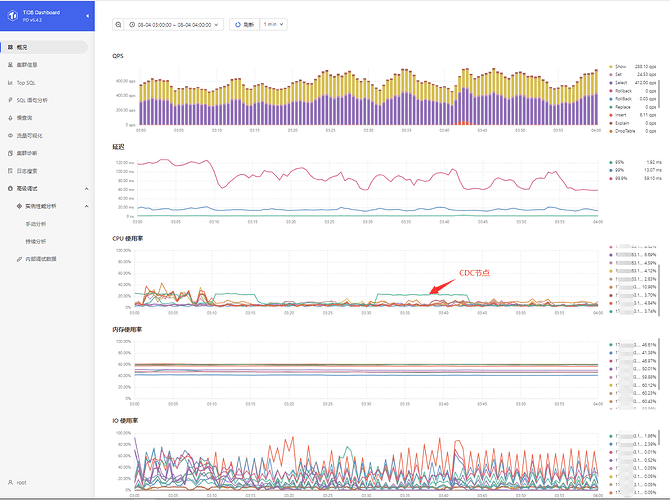Image resolution: width=670 pixels, height=500 pixels.
Task: Select the overview menu item
Action: pos(22,47)
